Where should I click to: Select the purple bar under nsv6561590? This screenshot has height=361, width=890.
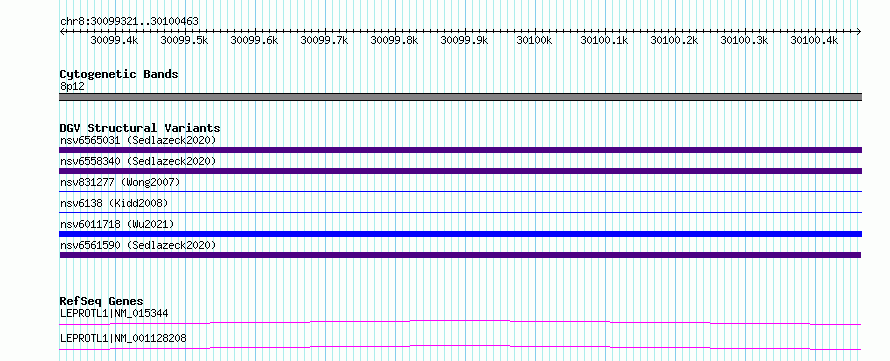click(x=460, y=255)
